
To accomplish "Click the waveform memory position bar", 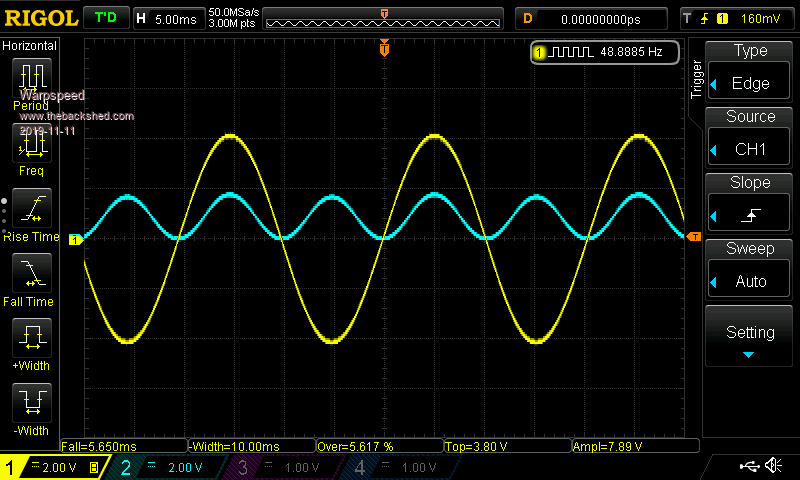I will pyautogui.click(x=385, y=19).
